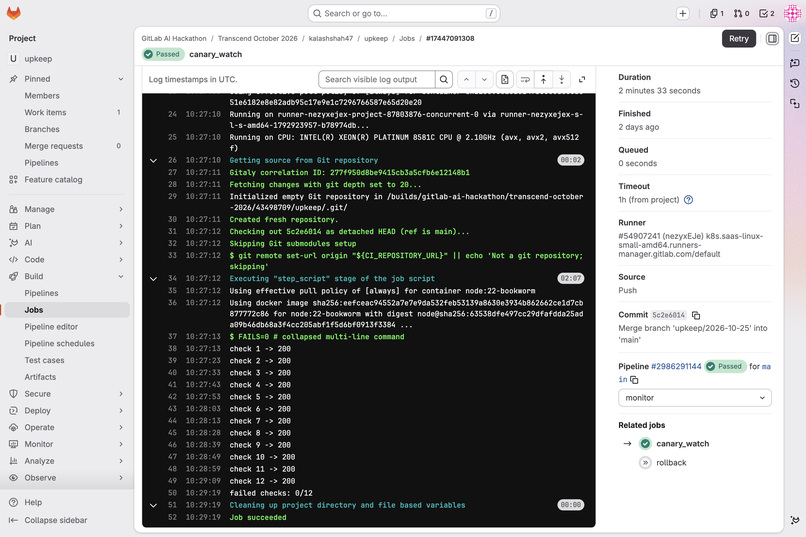
Task: Open the to-do list counter icon
Action: point(766,13)
